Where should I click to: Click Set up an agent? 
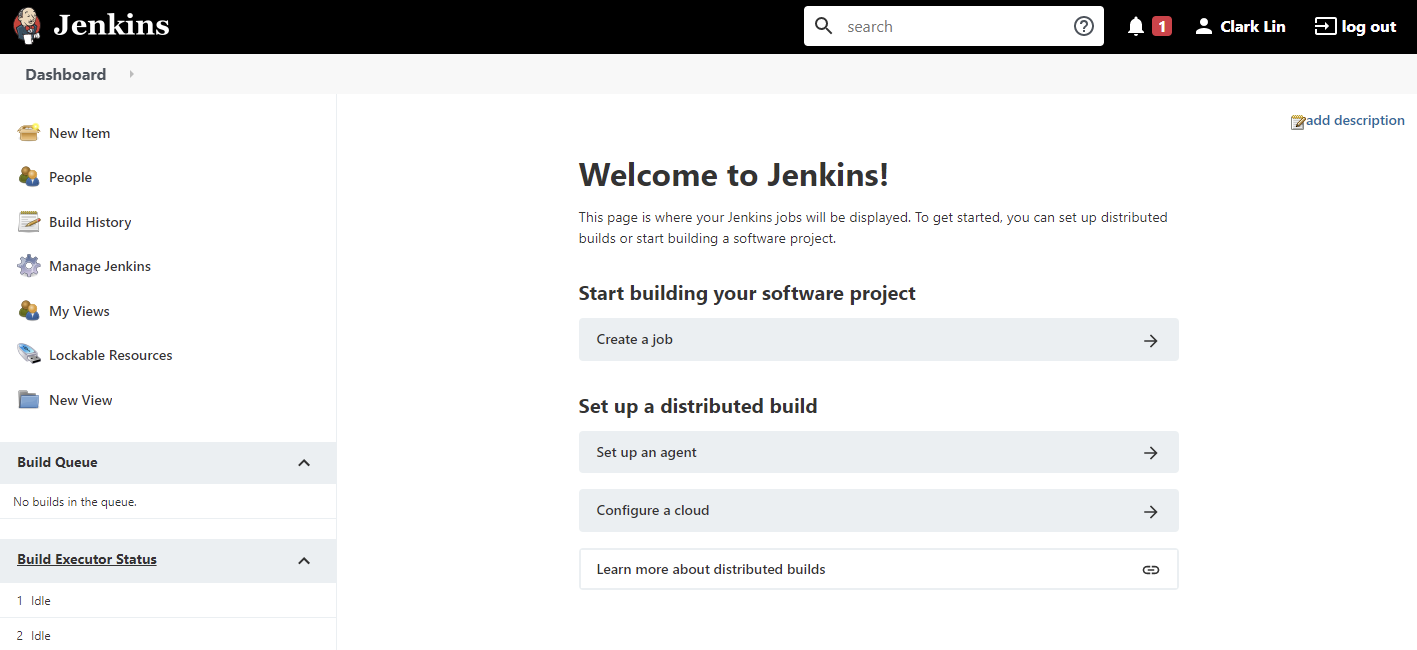[x=878, y=452]
